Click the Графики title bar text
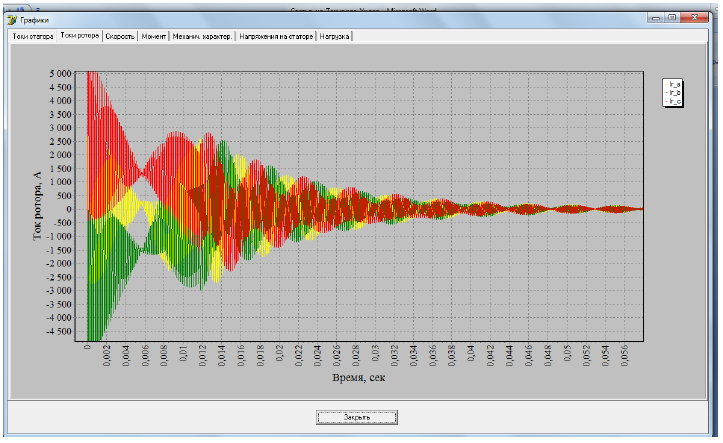 tap(35, 19)
